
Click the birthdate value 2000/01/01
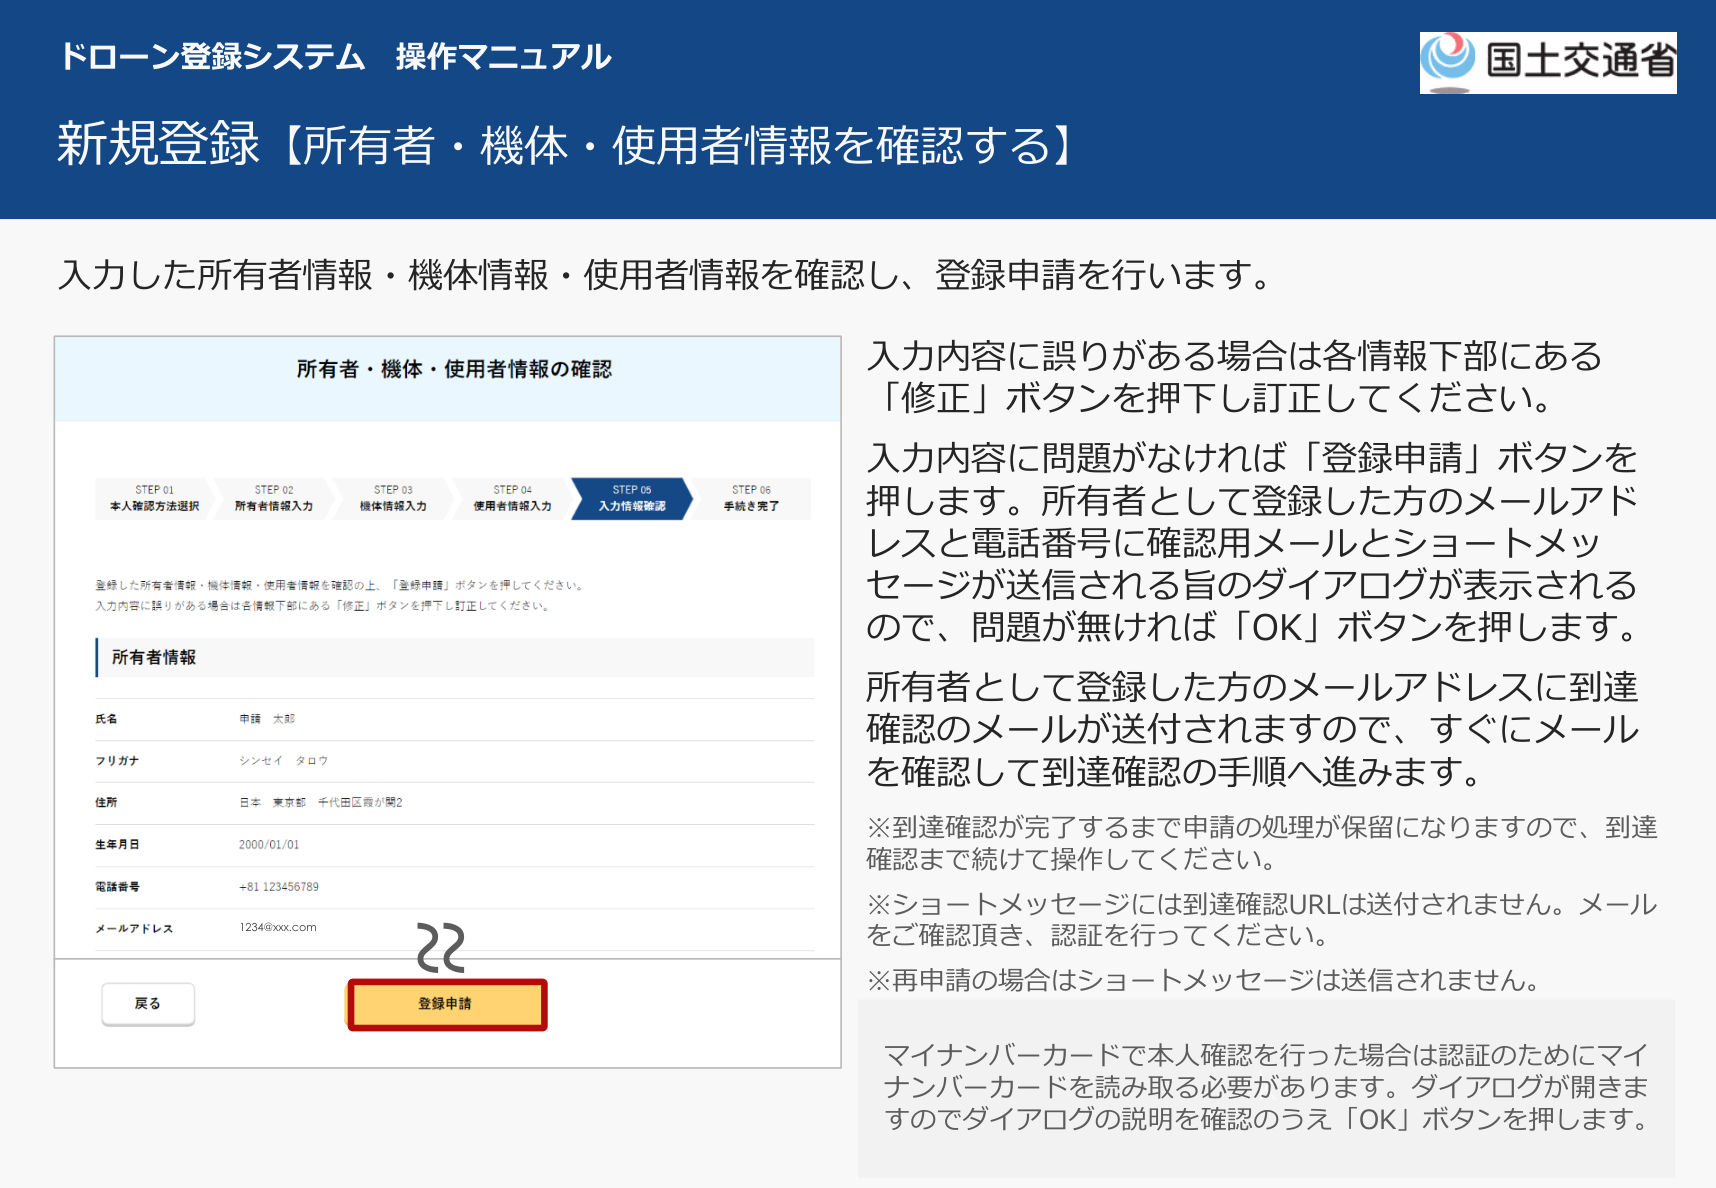(x=269, y=845)
